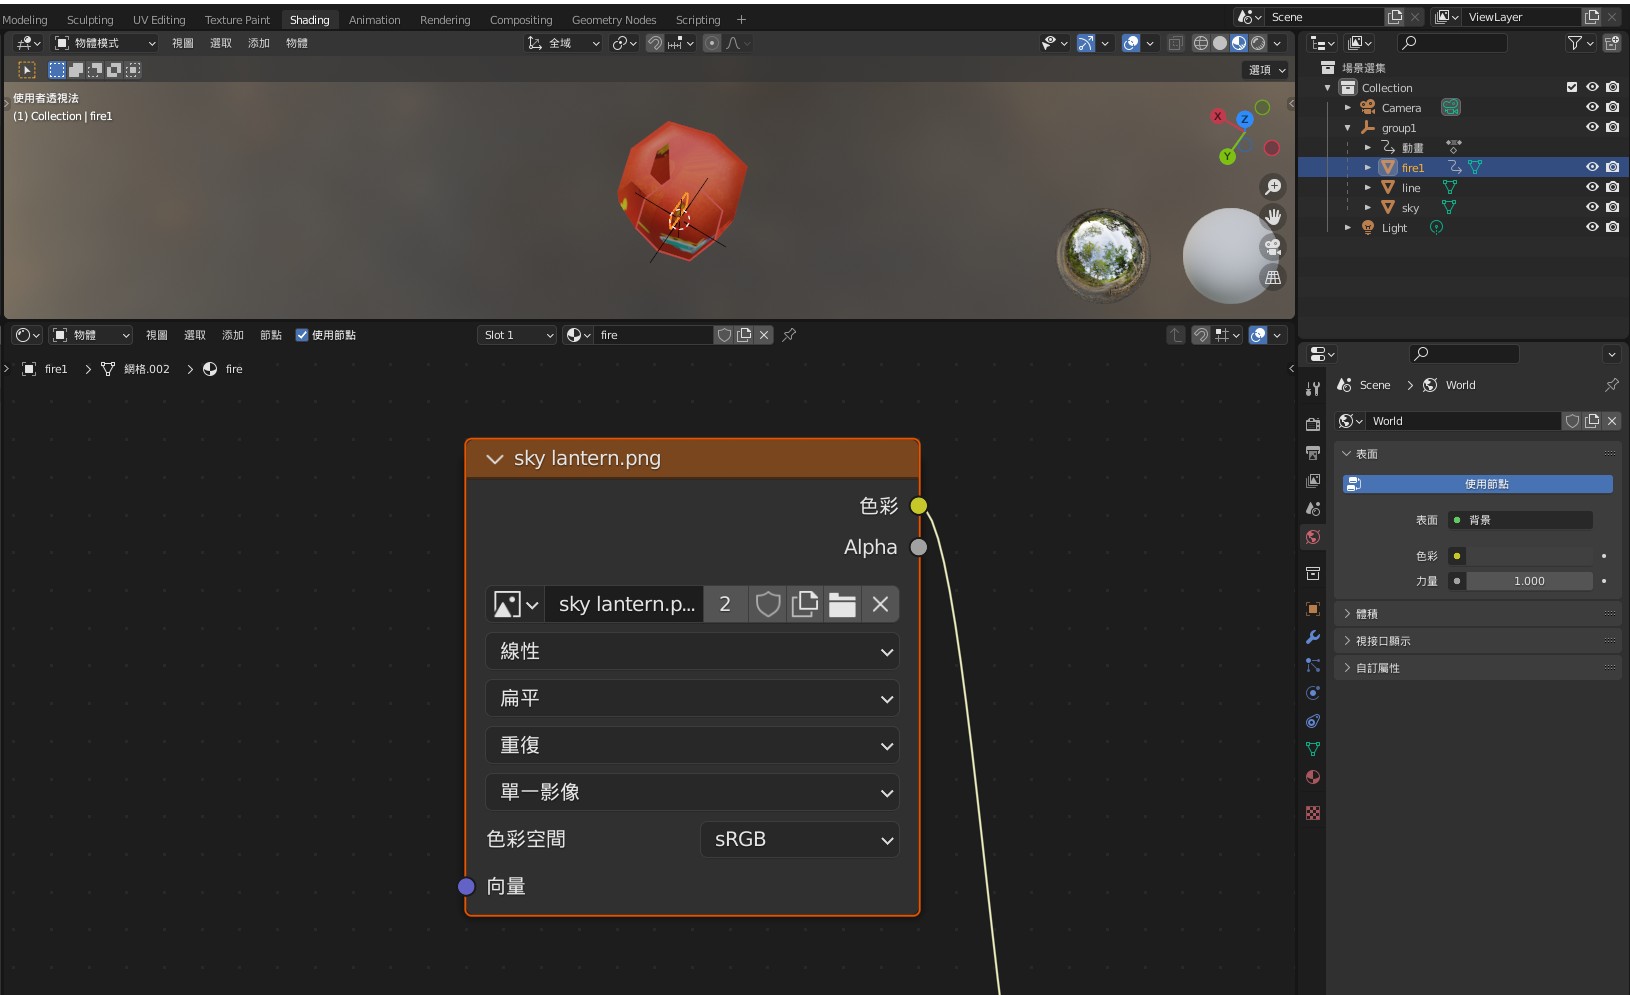This screenshot has height=995, width=1630.
Task: Open folder icon in sky lantern node
Action: (x=842, y=604)
